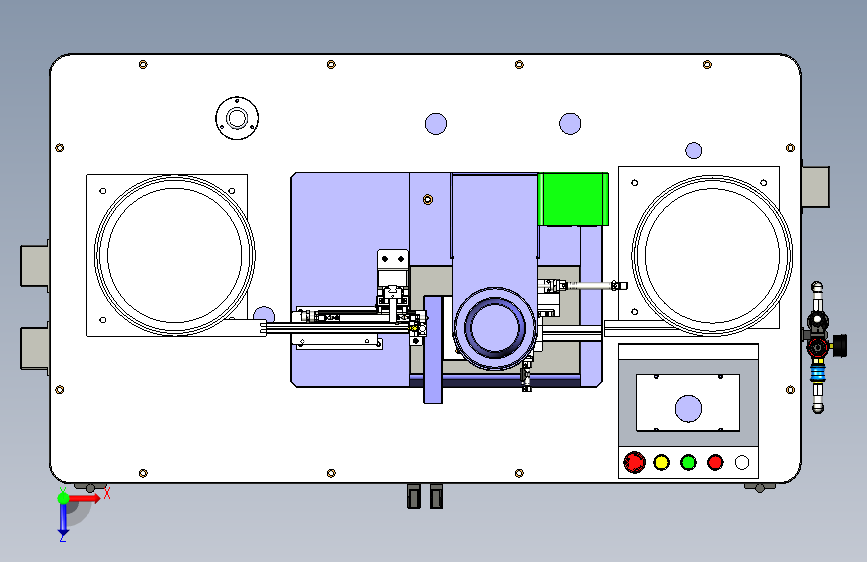Pick the black knob of the air regulator
The height and width of the screenshot is (562, 867).
coord(840,346)
